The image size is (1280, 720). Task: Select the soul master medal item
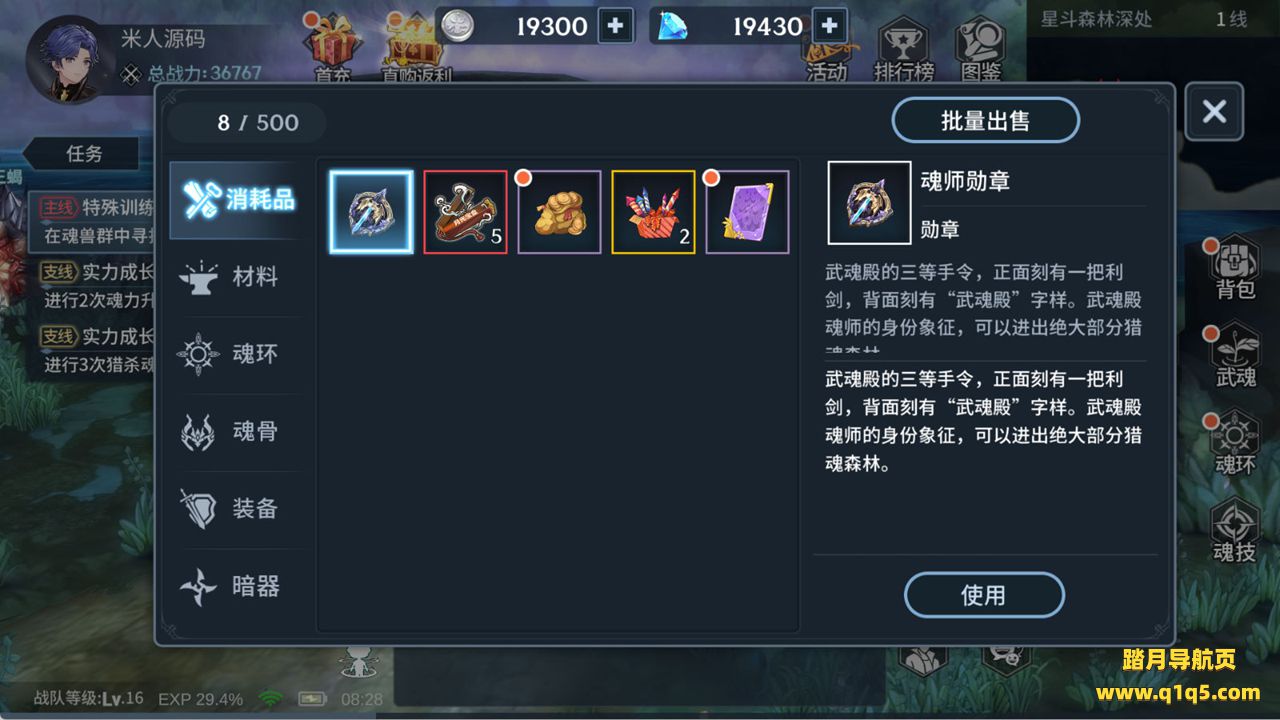click(371, 212)
